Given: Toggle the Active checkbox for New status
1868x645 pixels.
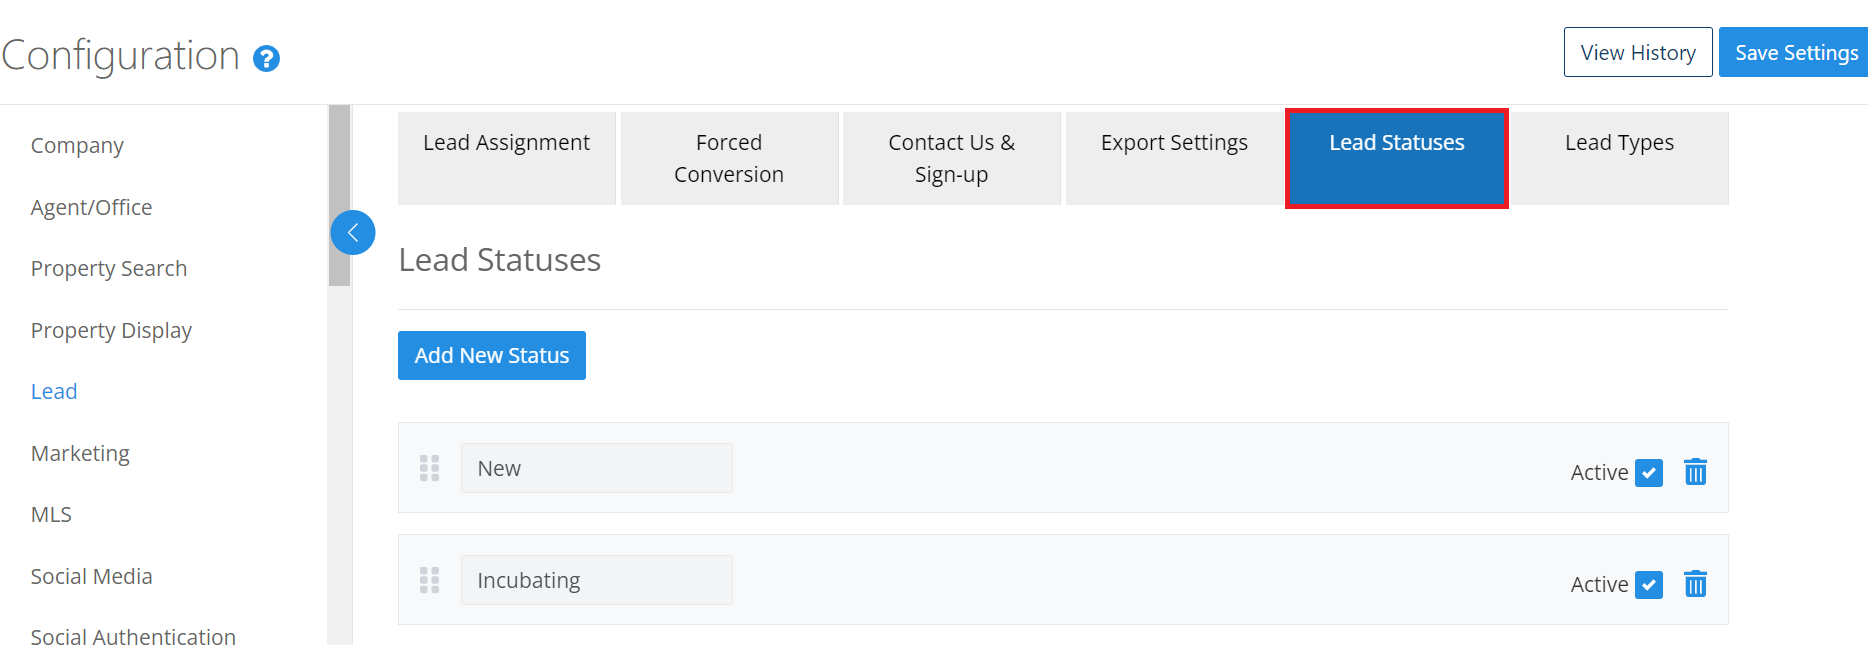Looking at the screenshot, I should coord(1649,472).
